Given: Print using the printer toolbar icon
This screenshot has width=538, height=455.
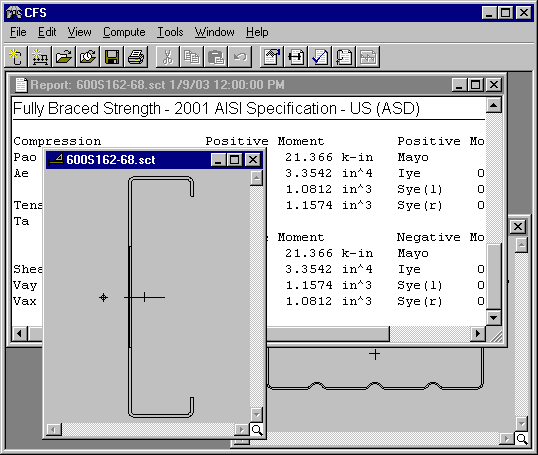Looking at the screenshot, I should click(x=136, y=57).
